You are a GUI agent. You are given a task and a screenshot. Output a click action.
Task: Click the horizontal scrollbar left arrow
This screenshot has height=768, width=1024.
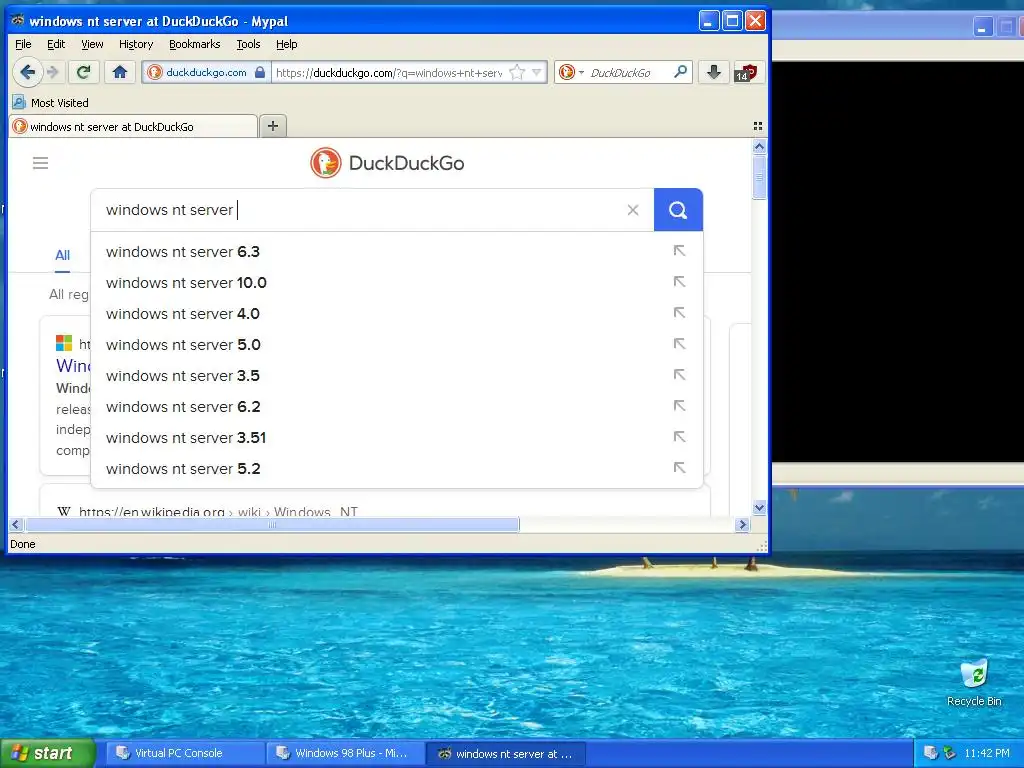pos(16,524)
